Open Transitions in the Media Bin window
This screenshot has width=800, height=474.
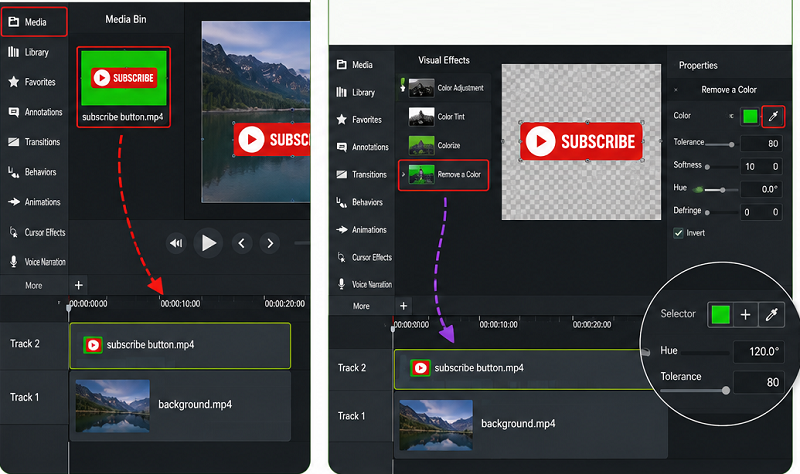pyautogui.click(x=34, y=142)
